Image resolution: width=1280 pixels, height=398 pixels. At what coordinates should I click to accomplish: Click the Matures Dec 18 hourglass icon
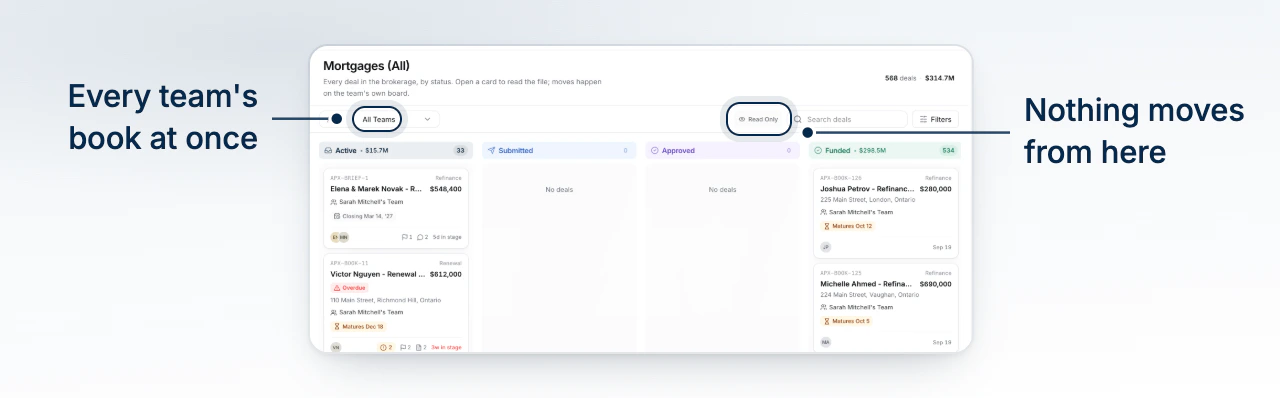click(337, 326)
